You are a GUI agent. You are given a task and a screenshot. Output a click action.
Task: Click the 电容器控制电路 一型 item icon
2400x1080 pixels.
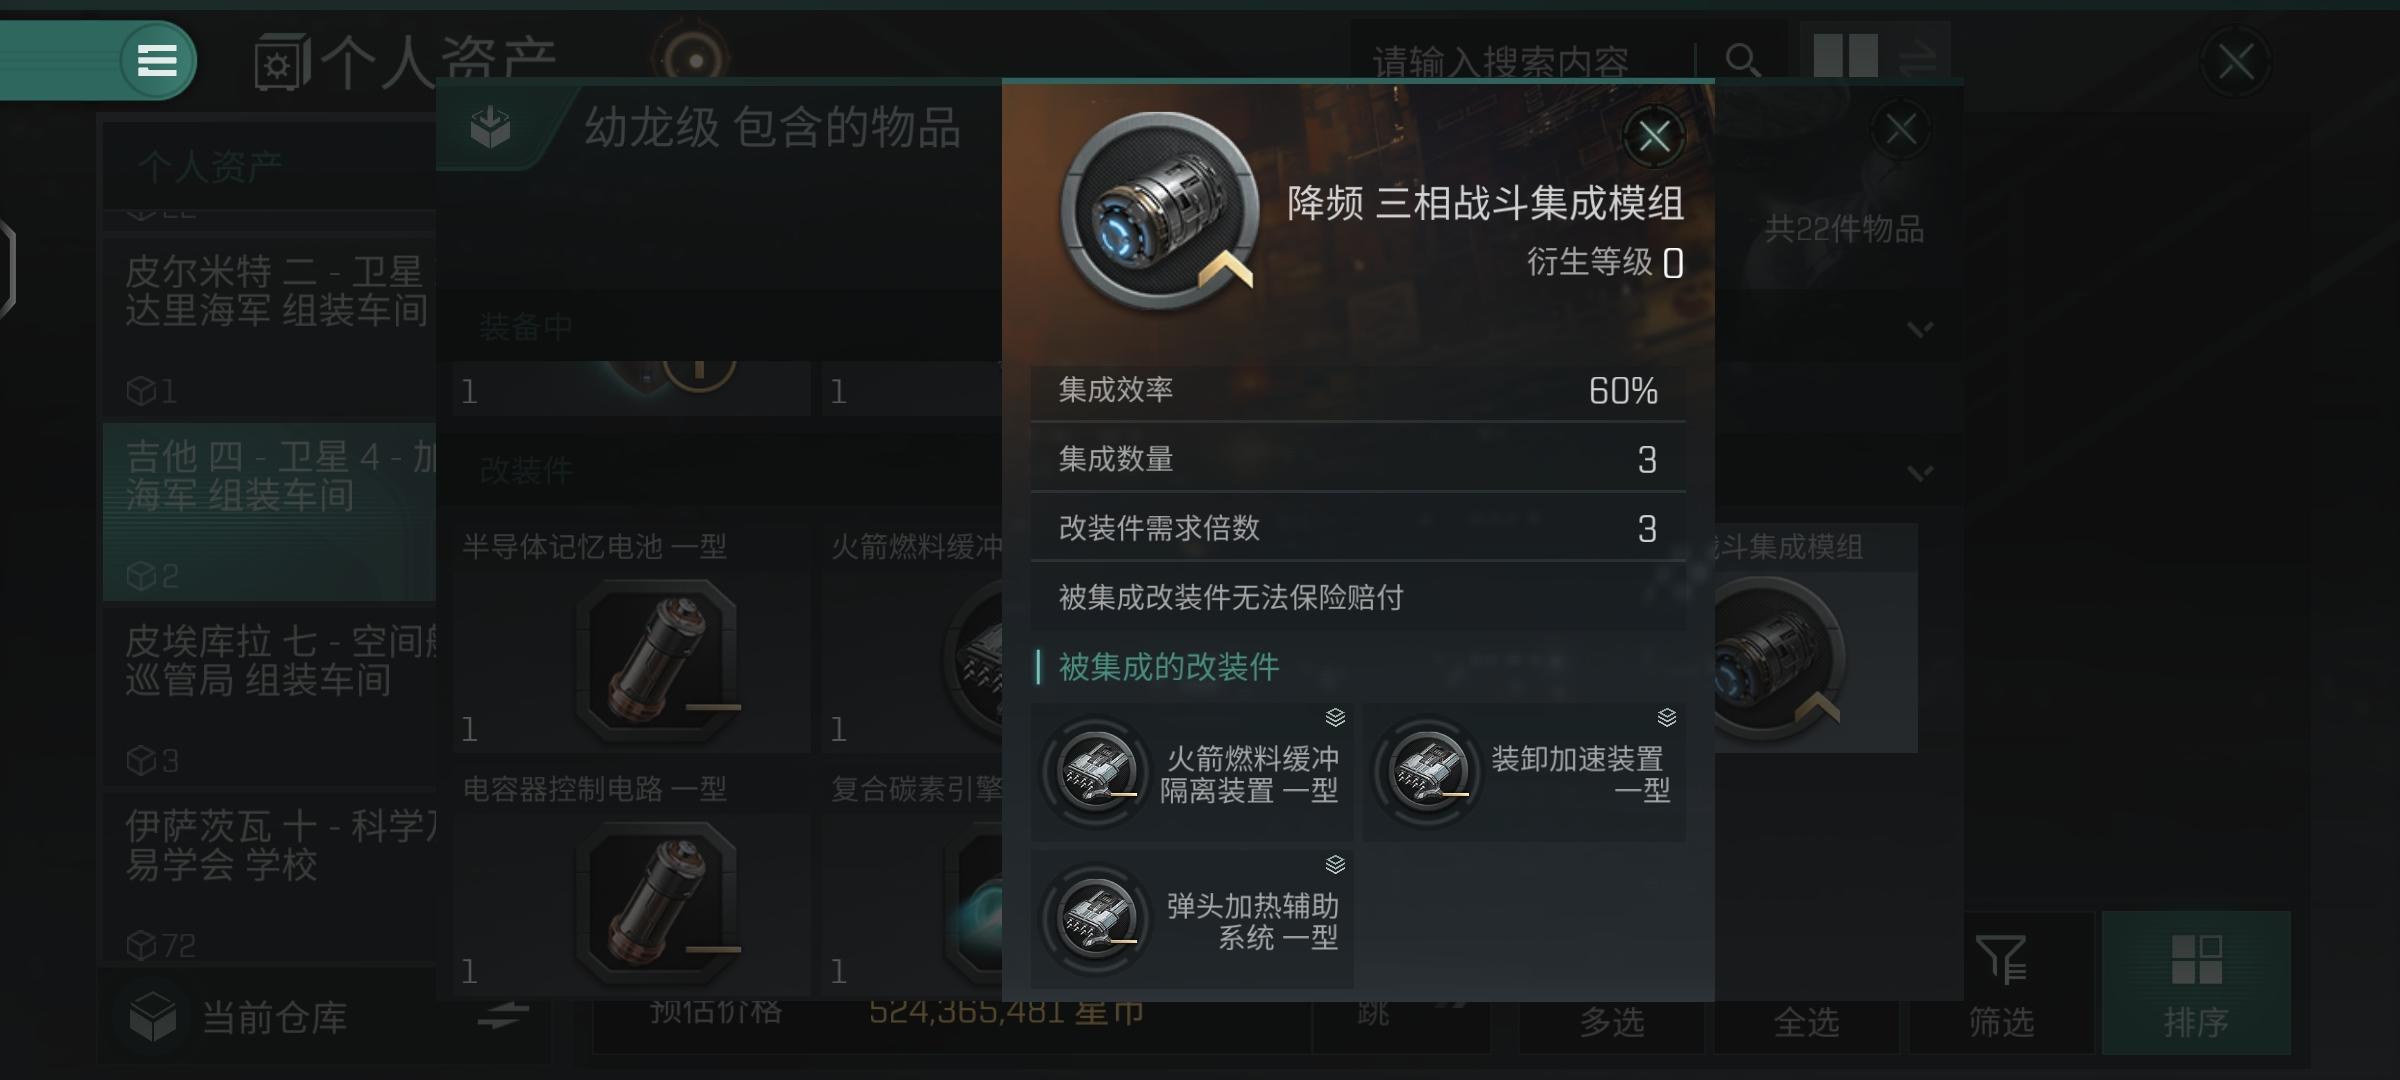[660, 900]
